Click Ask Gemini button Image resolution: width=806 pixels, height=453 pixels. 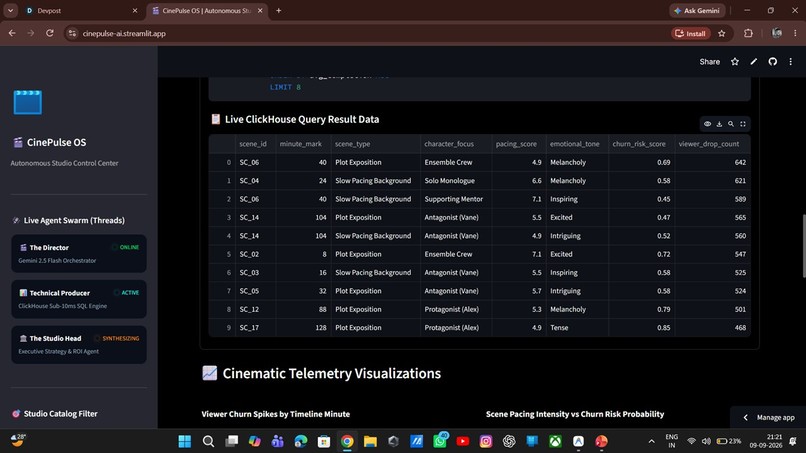697,11
